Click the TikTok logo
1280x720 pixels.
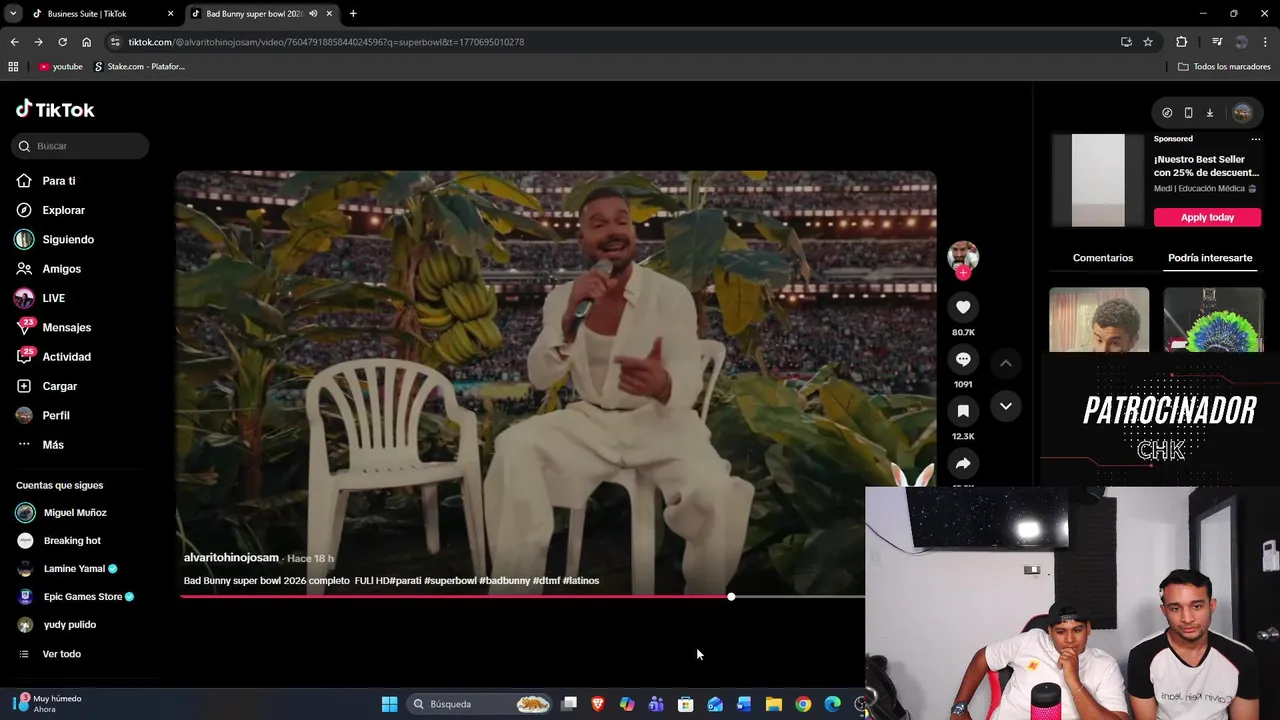pos(55,109)
